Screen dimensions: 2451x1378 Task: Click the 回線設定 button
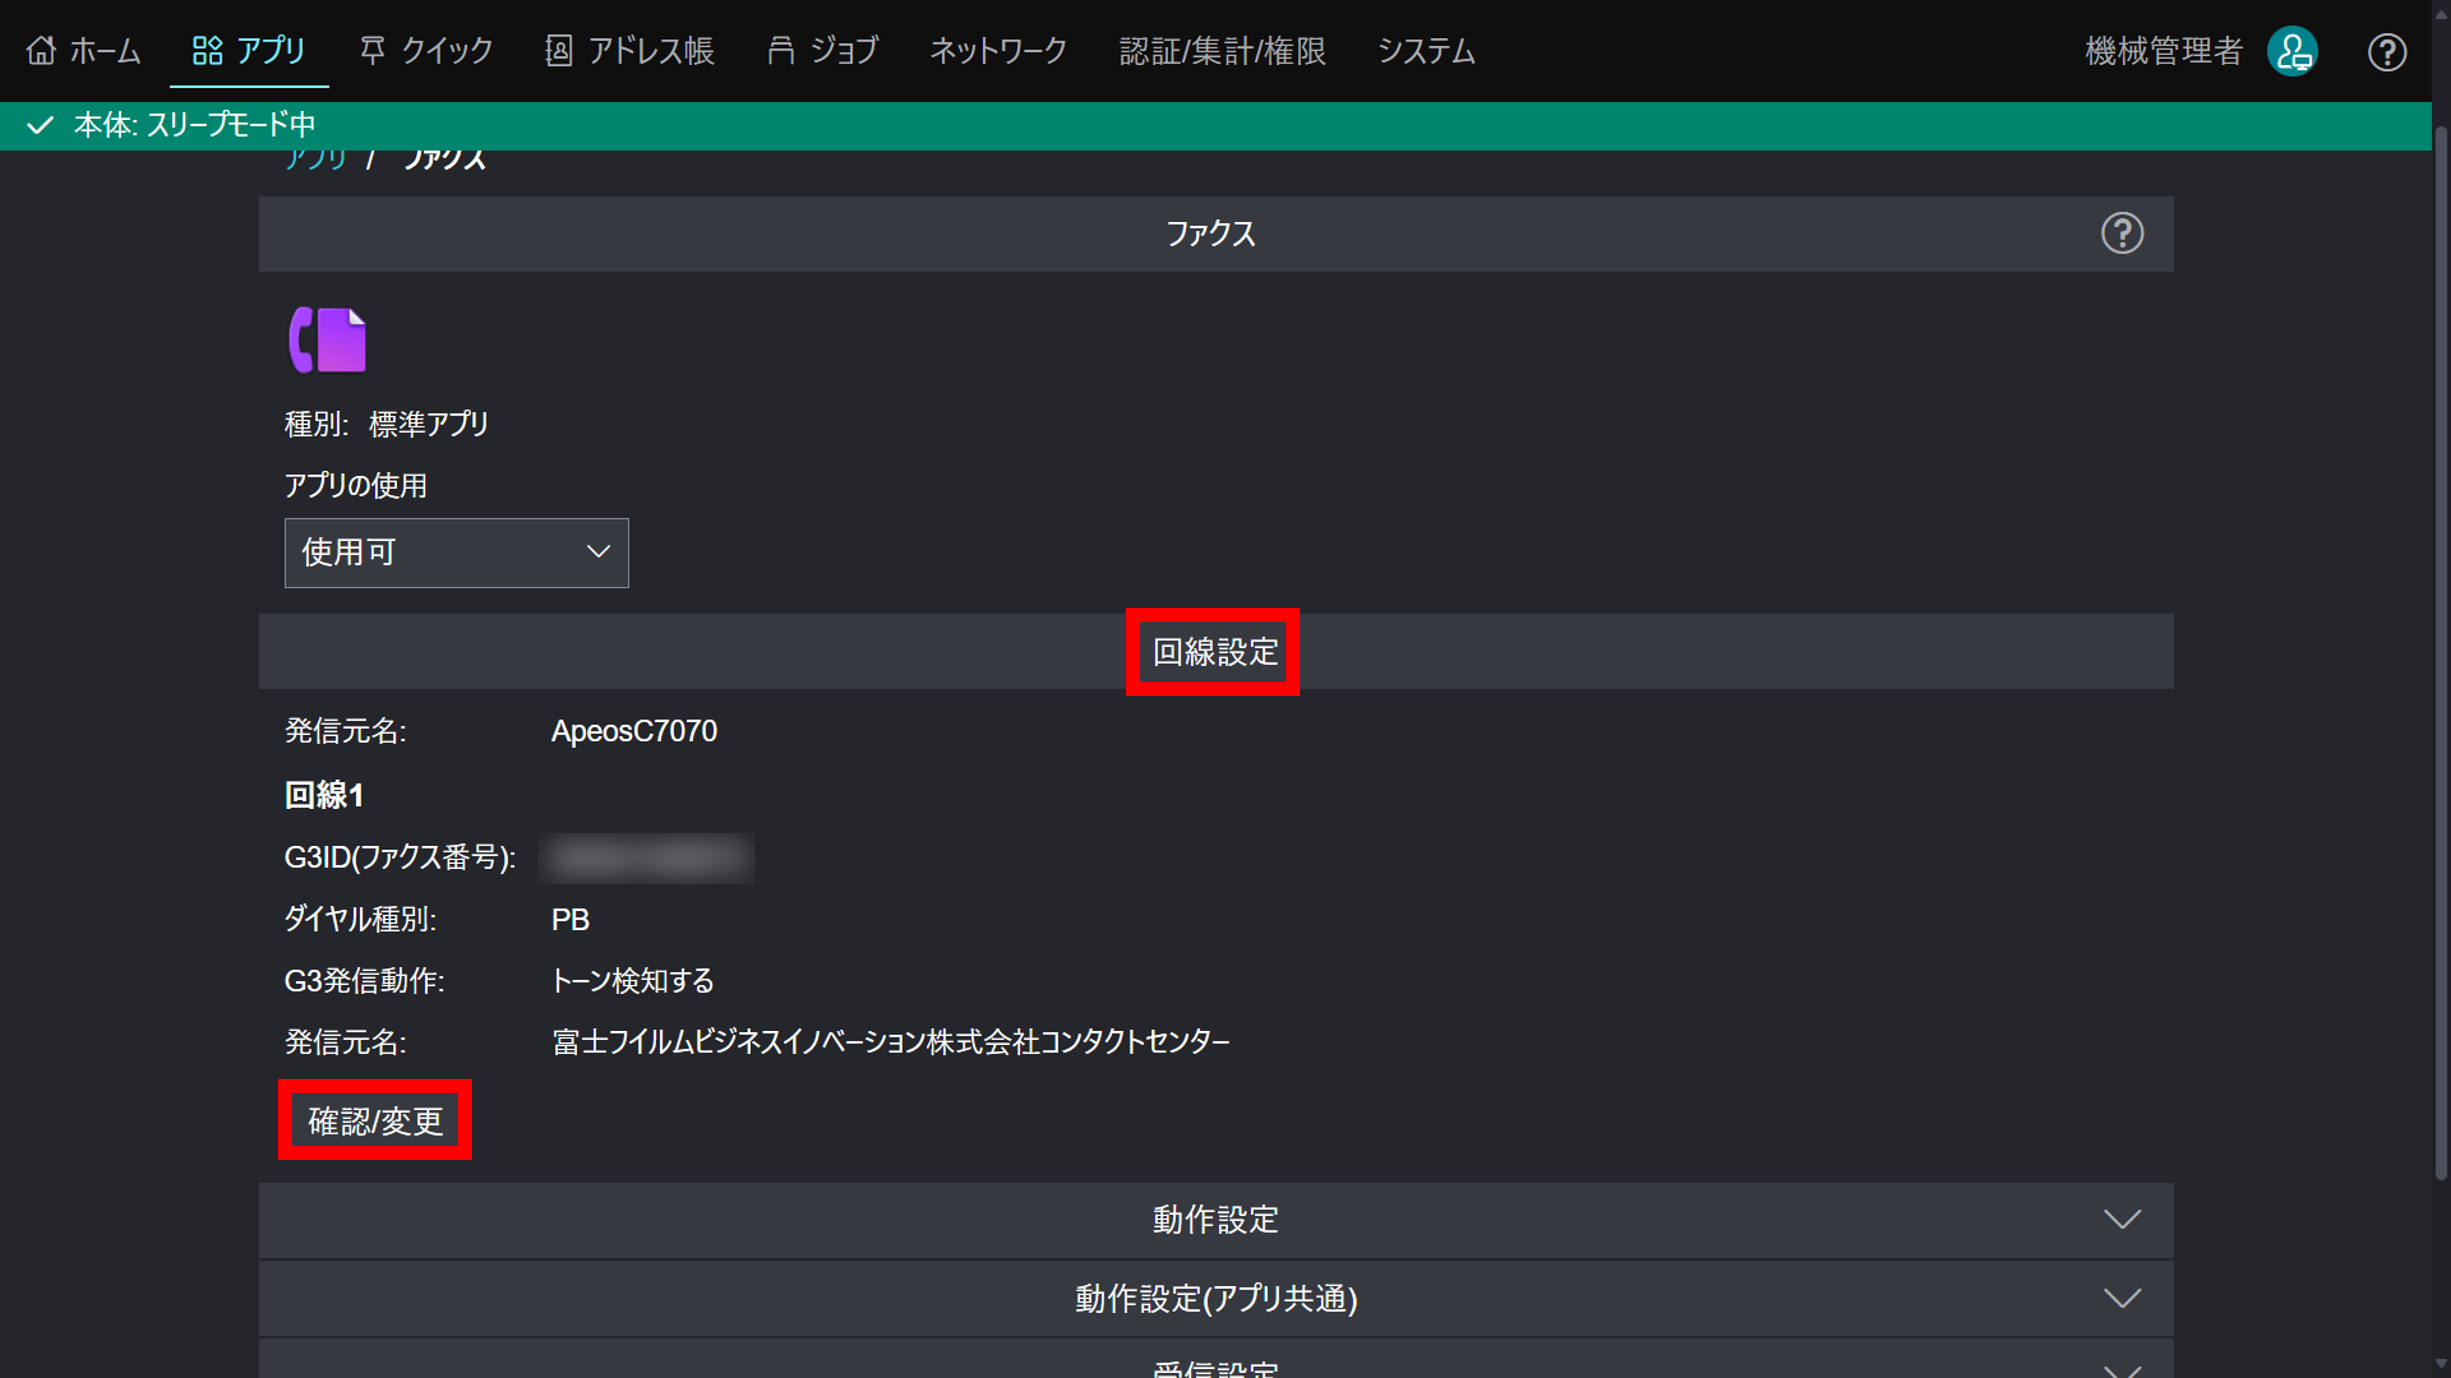coord(1212,651)
